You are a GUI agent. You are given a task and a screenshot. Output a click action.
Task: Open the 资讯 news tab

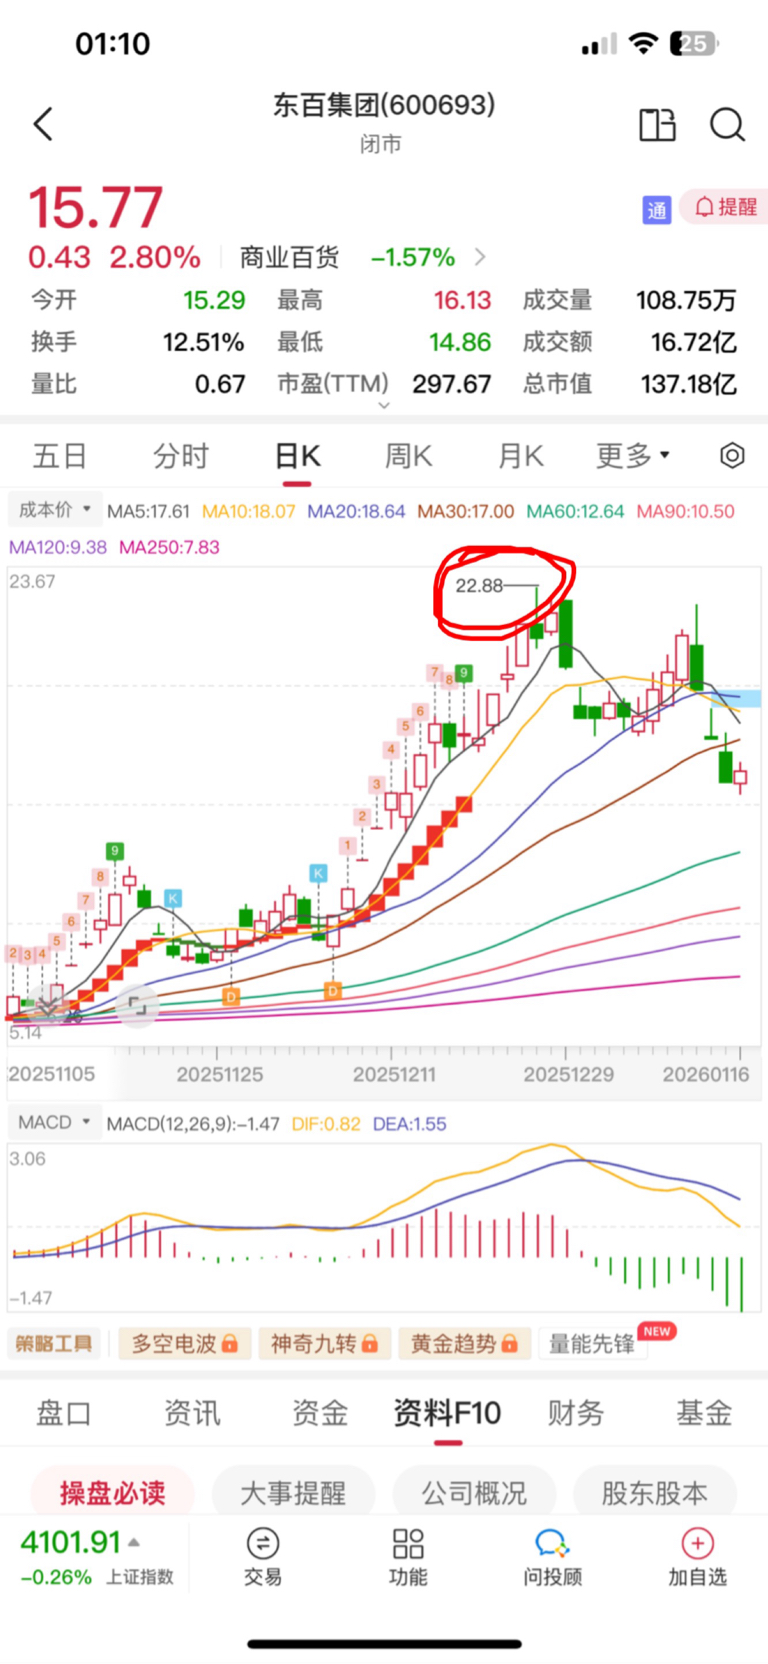[x=192, y=1413]
